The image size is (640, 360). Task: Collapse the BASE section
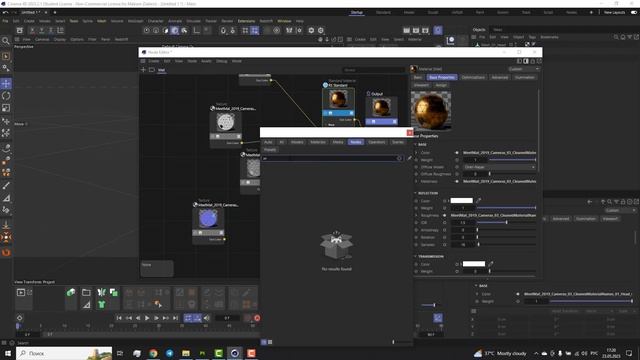click(x=416, y=144)
